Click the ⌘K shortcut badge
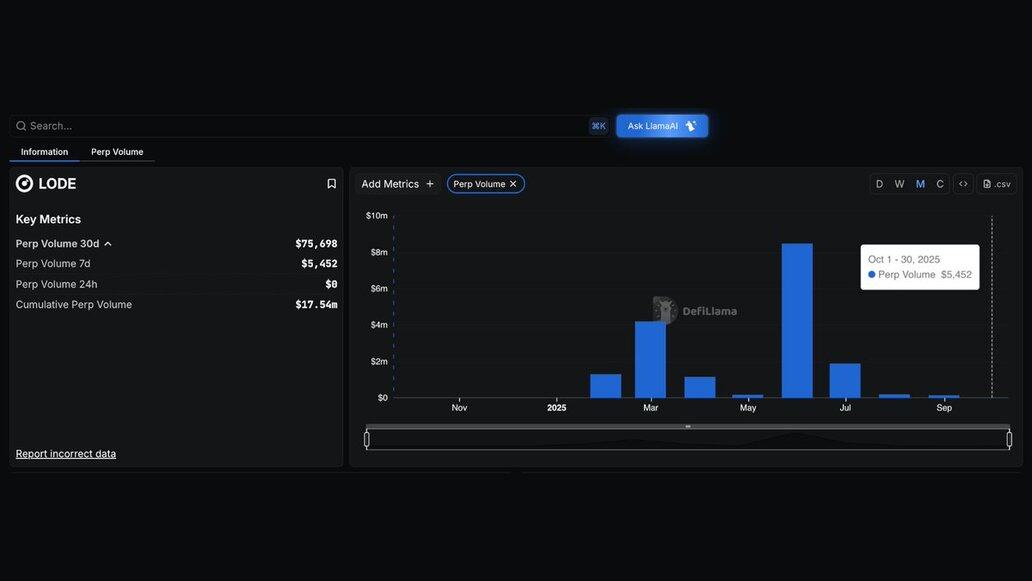 coord(598,126)
